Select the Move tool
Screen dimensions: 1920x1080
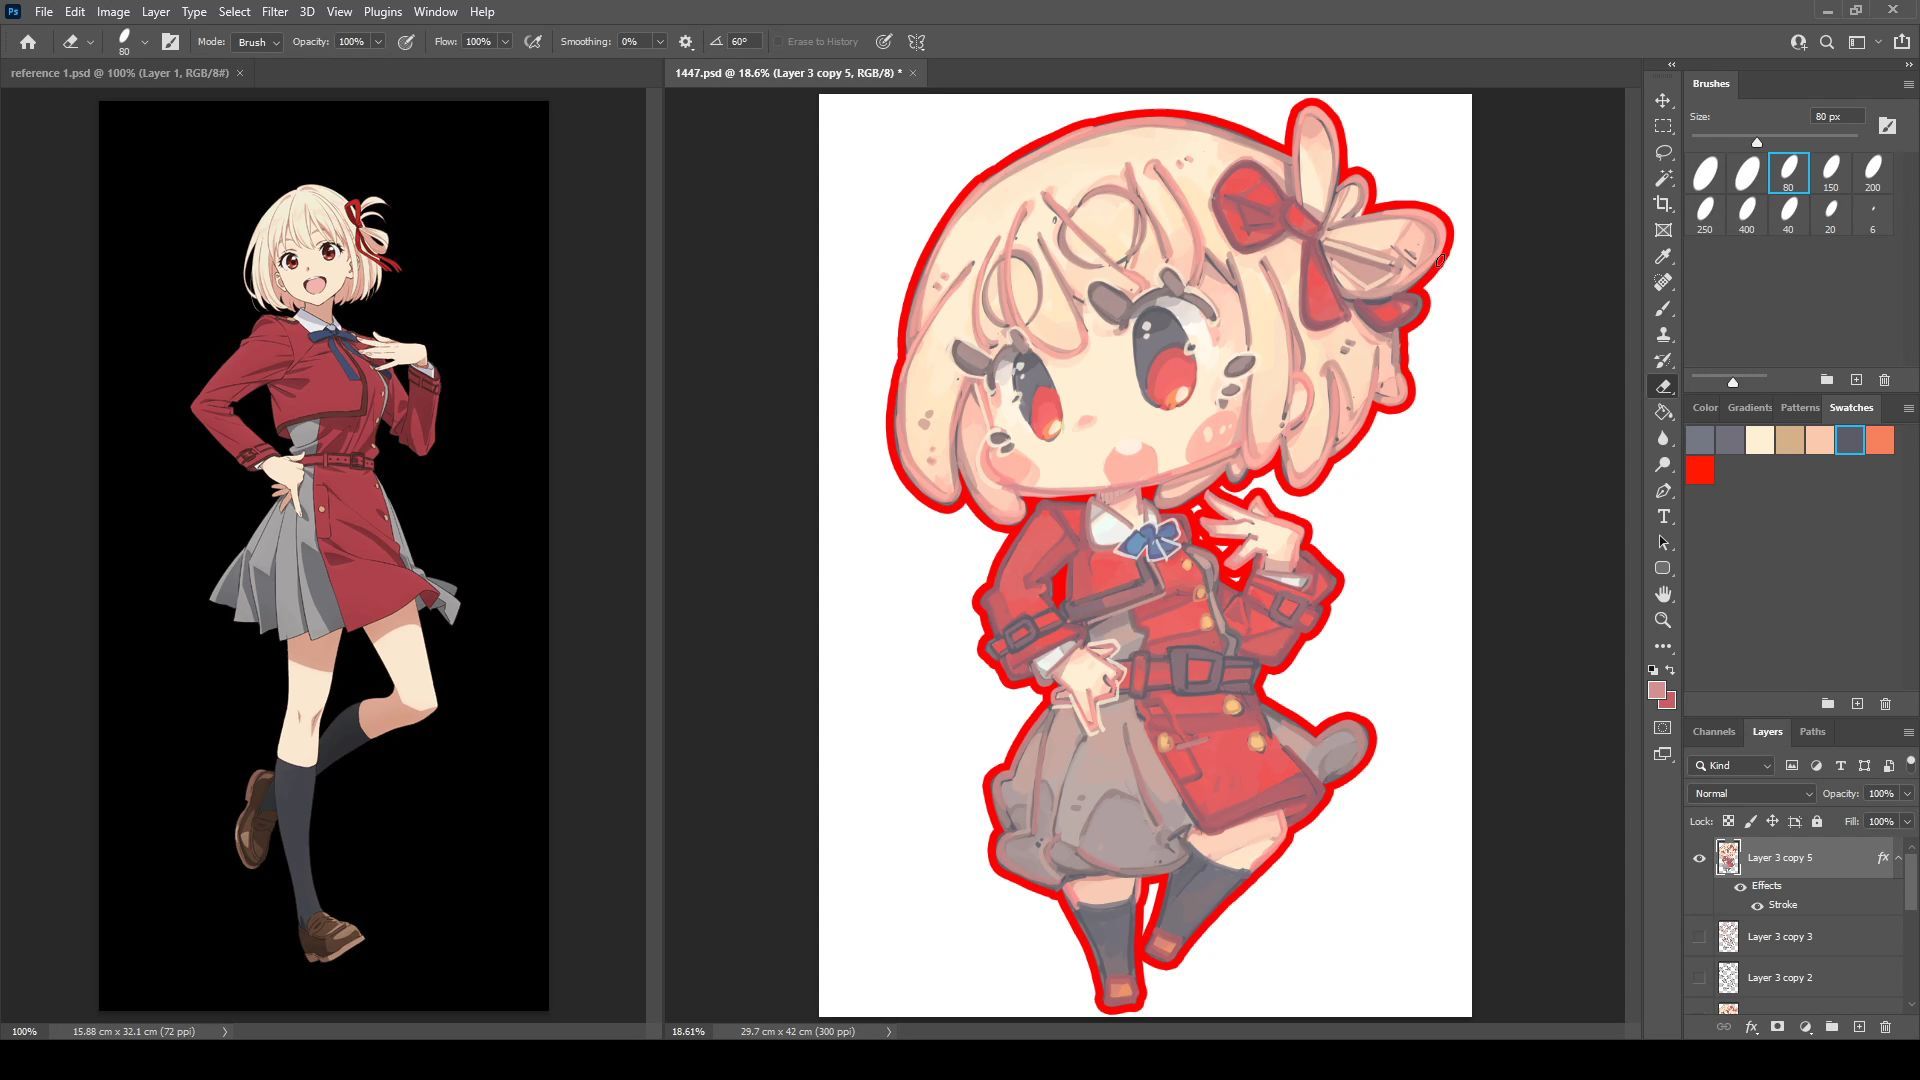1663,101
